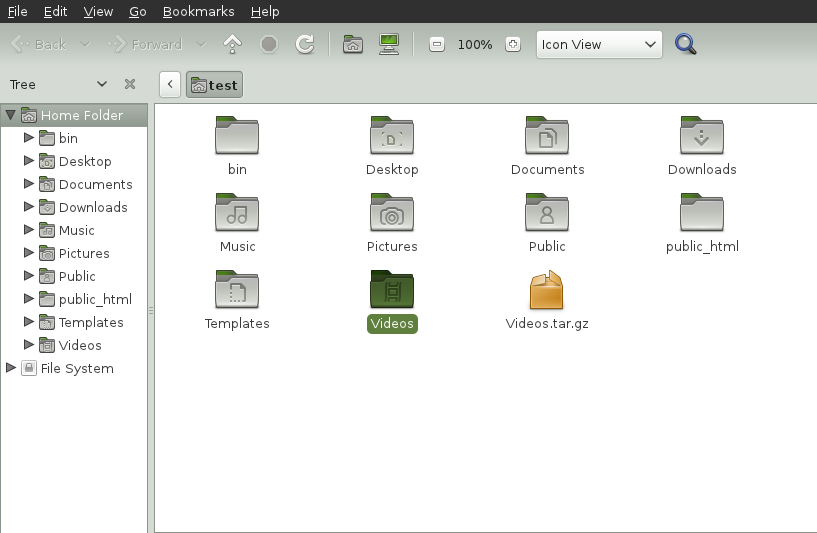
Task: Expand the File System tree node
Action: click(x=10, y=367)
